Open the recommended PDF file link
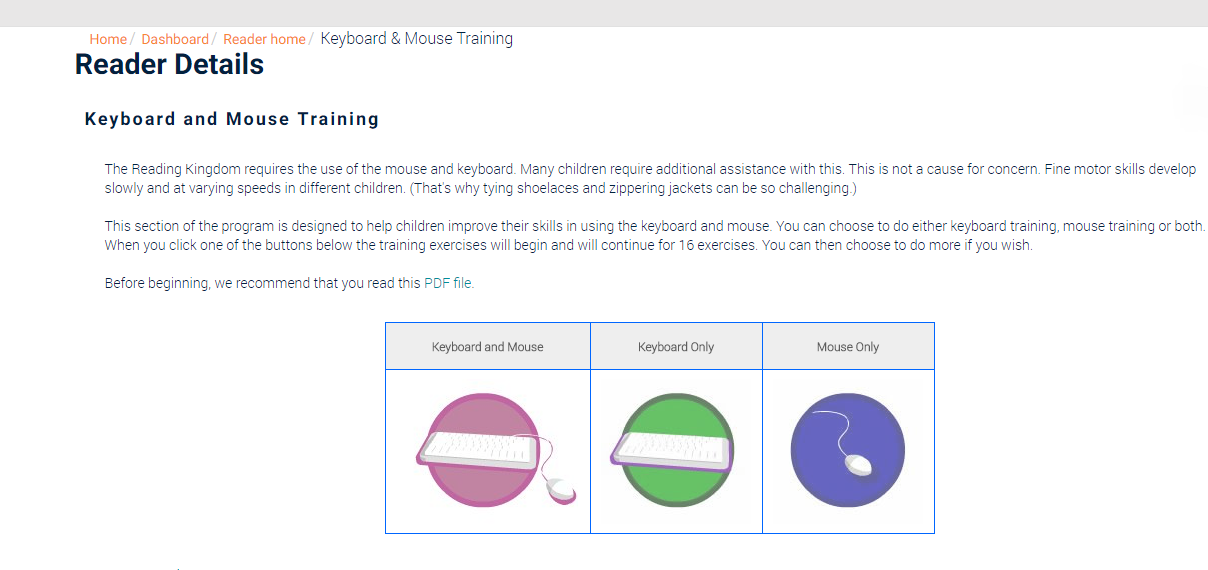 [x=437, y=283]
